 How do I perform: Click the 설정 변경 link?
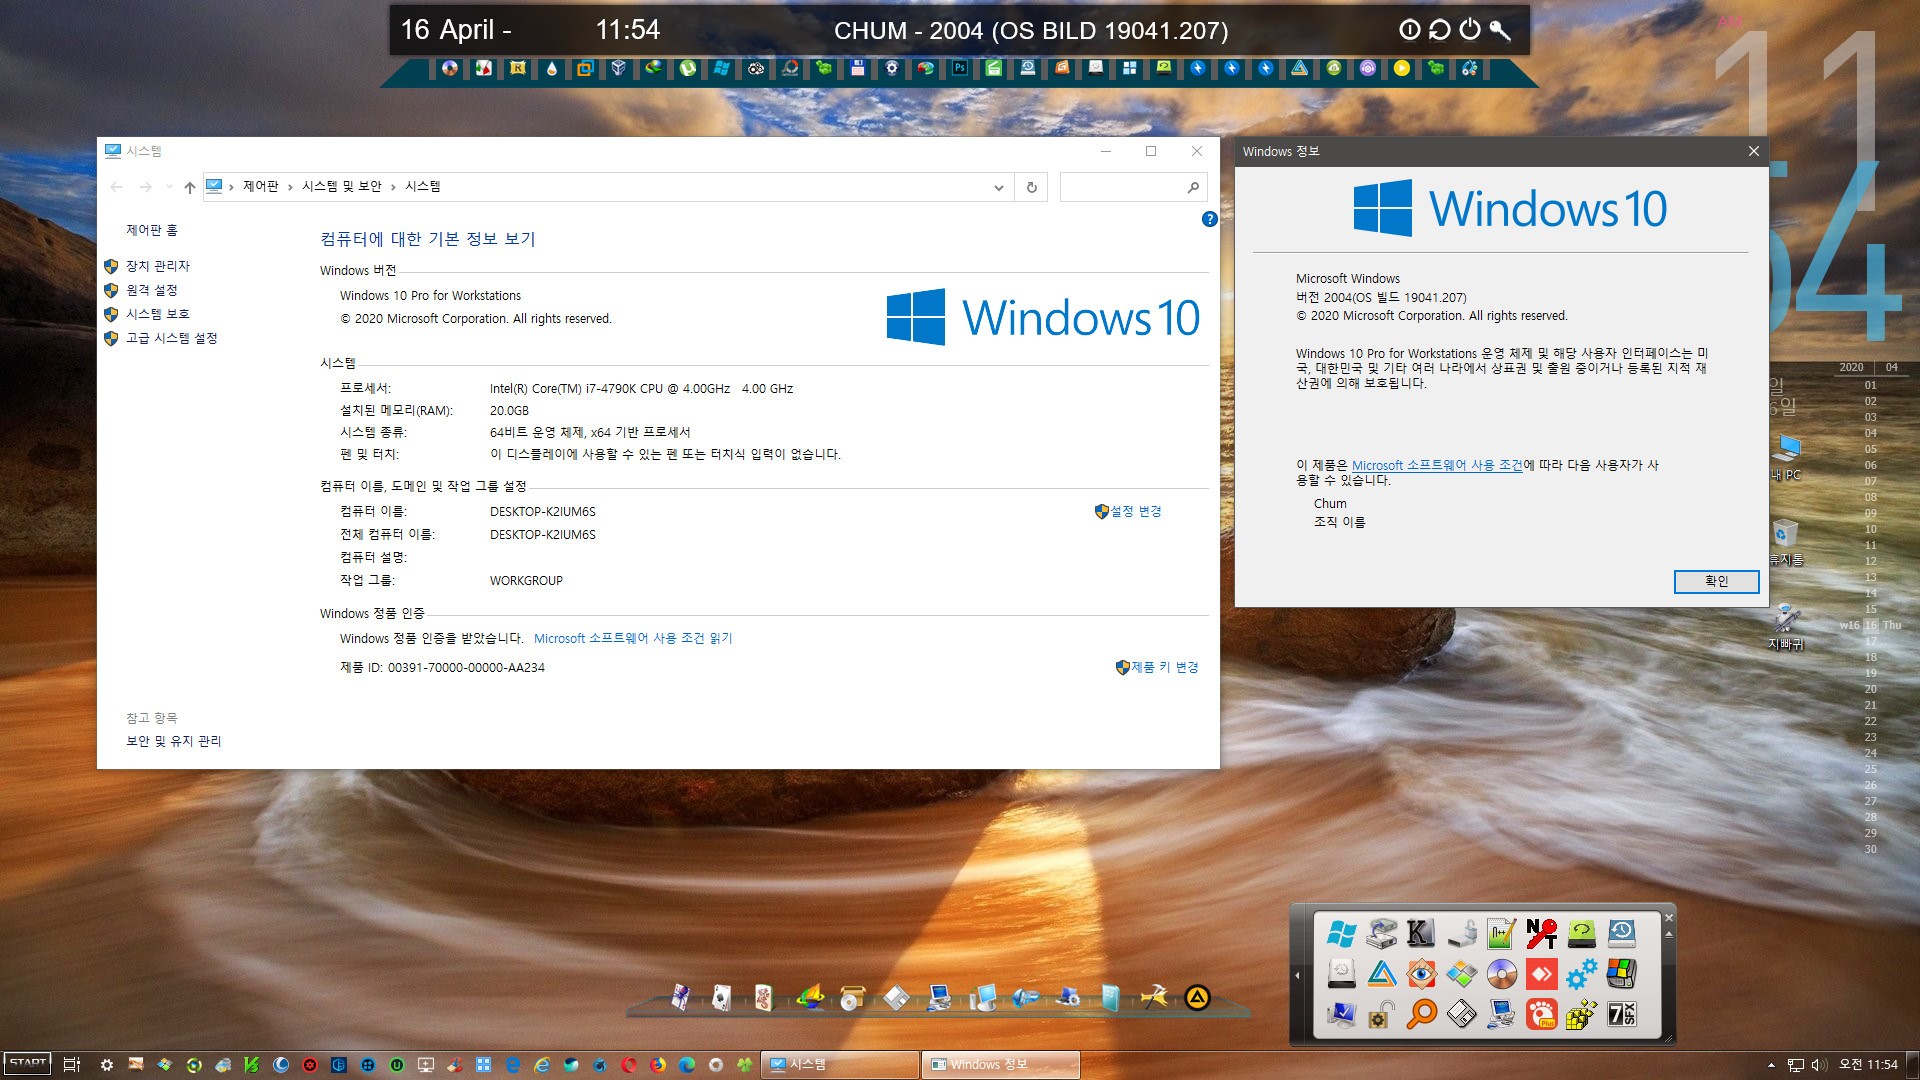click(x=1136, y=511)
